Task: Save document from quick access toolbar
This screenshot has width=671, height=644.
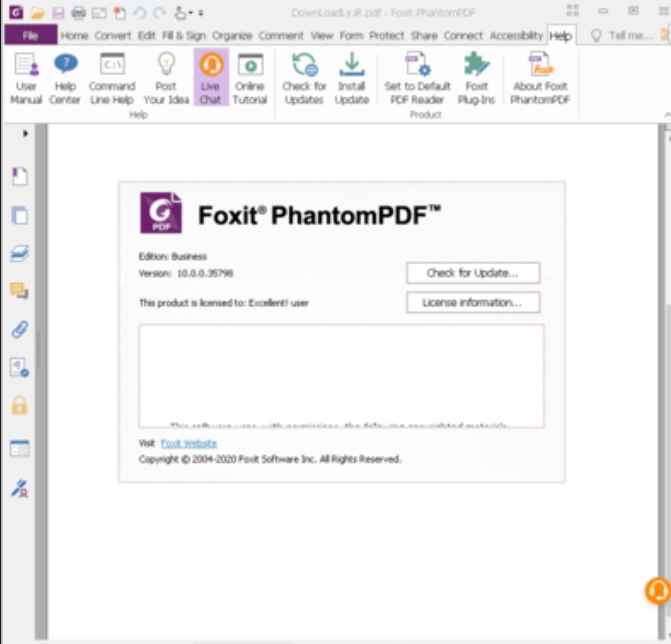Action: 58,13
